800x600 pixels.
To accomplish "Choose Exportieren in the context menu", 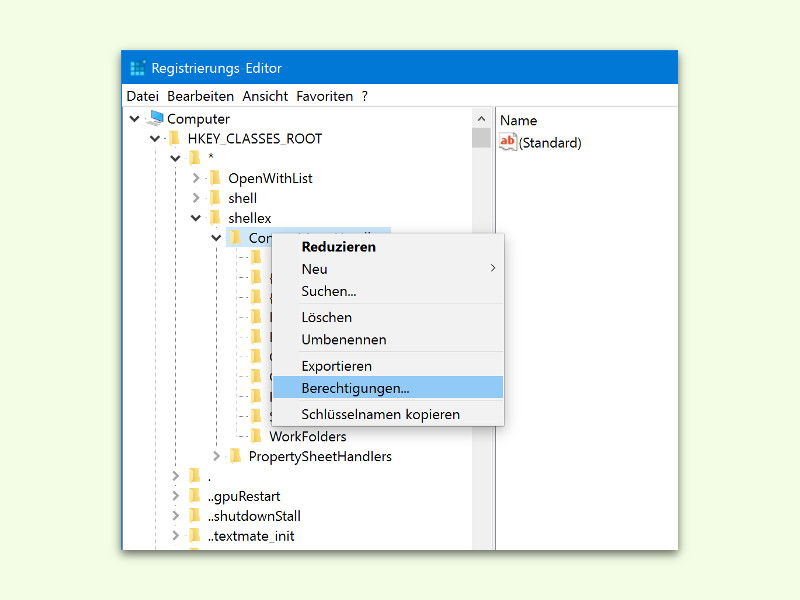I will [x=388, y=366].
